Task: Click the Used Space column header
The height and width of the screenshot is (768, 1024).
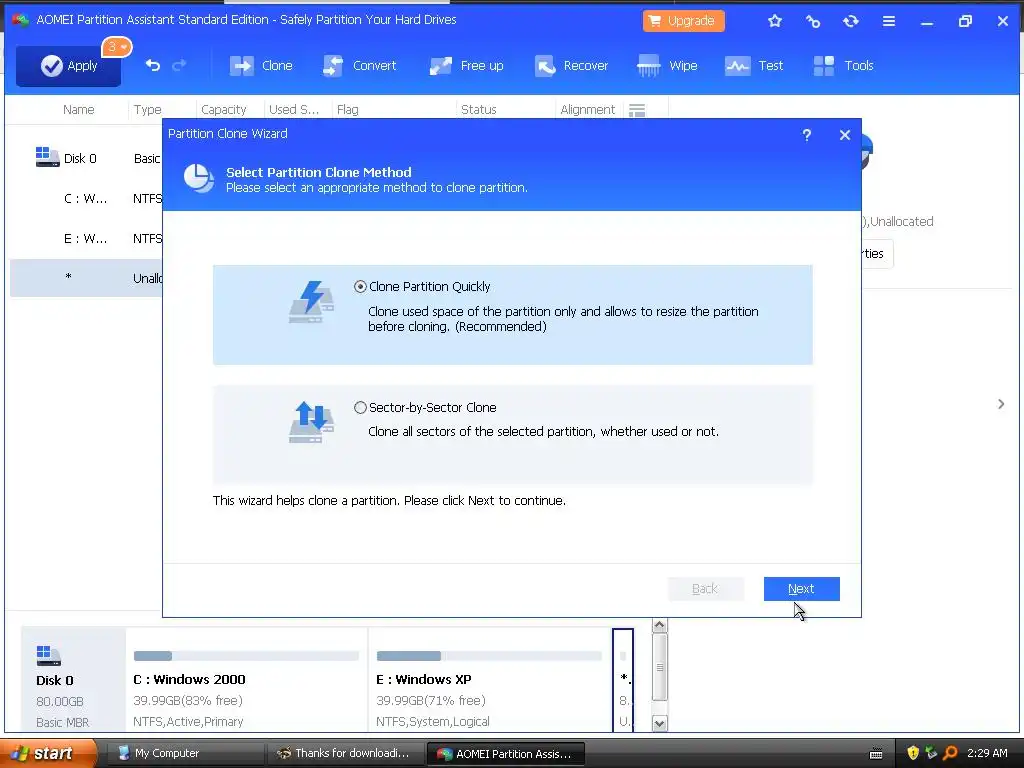Action: pos(294,110)
